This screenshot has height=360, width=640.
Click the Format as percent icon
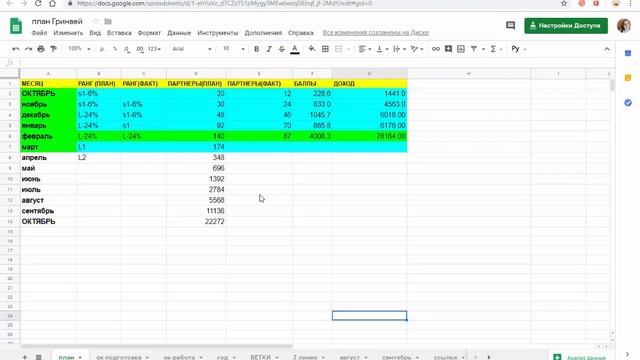click(x=115, y=49)
